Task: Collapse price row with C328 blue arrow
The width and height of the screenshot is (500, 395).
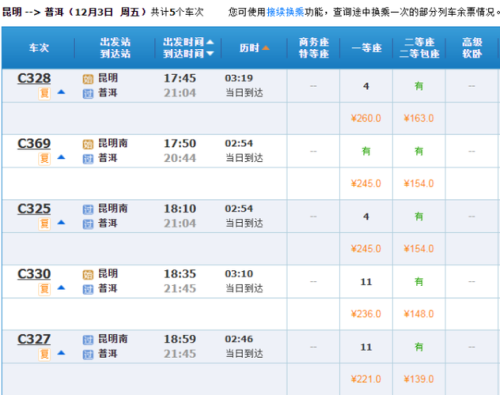Action: pos(61,92)
